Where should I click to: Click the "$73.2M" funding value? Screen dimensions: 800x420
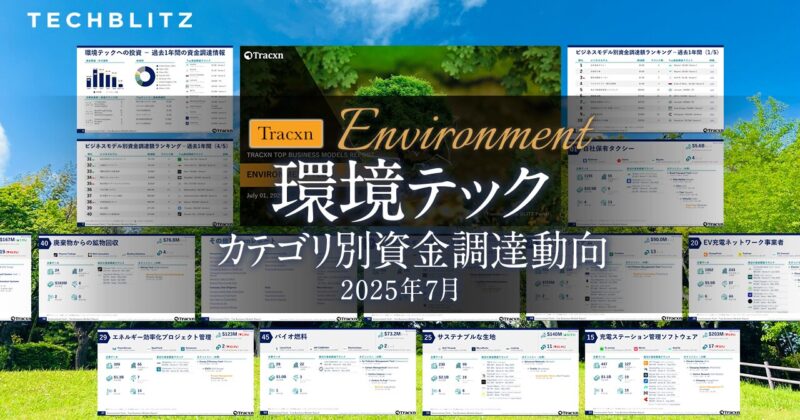pos(392,334)
